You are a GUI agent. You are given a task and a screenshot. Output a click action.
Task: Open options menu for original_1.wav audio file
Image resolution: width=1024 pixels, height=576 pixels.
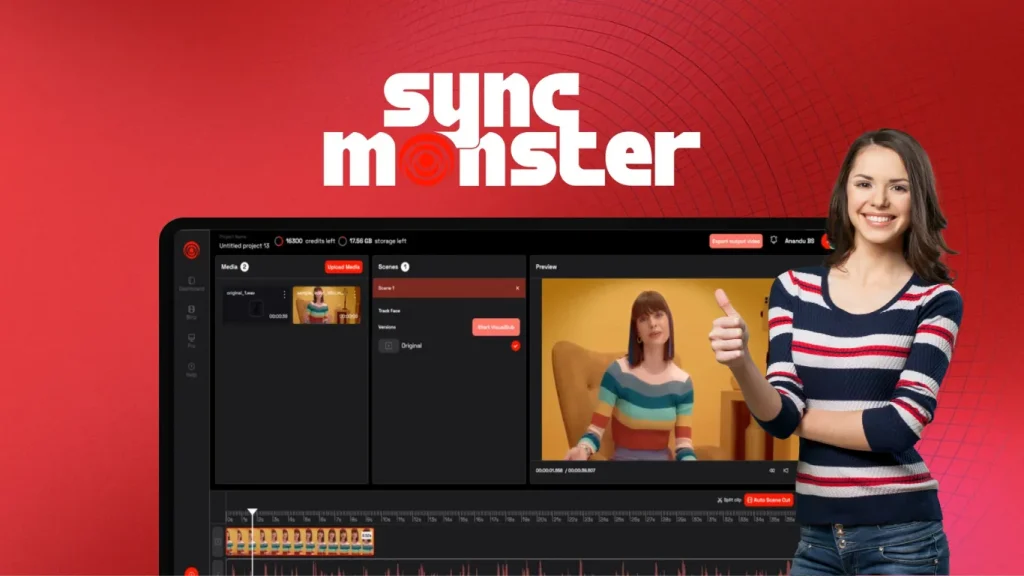click(x=284, y=295)
